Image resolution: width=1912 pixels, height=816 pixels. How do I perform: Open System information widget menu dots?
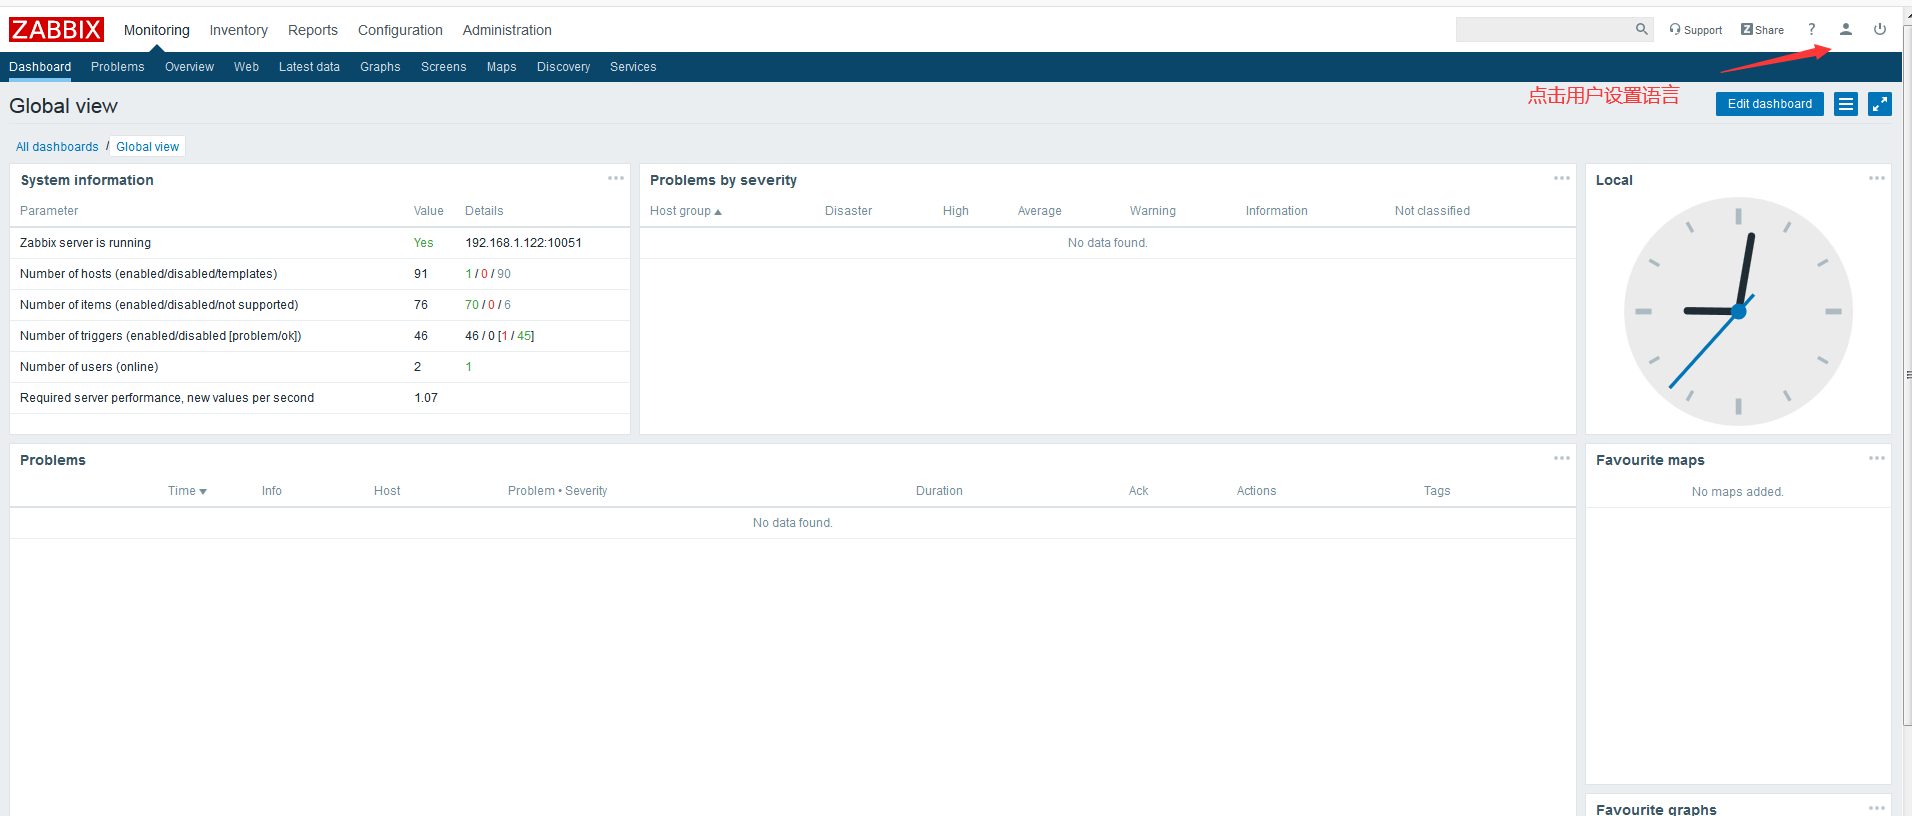(x=616, y=179)
